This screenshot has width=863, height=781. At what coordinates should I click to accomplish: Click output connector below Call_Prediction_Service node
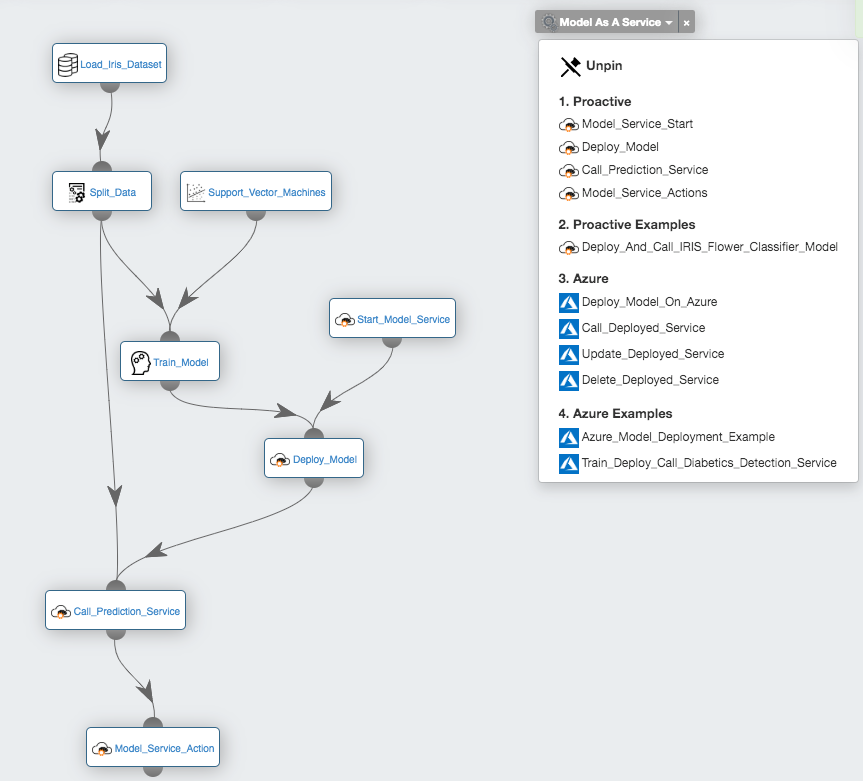tap(116, 634)
